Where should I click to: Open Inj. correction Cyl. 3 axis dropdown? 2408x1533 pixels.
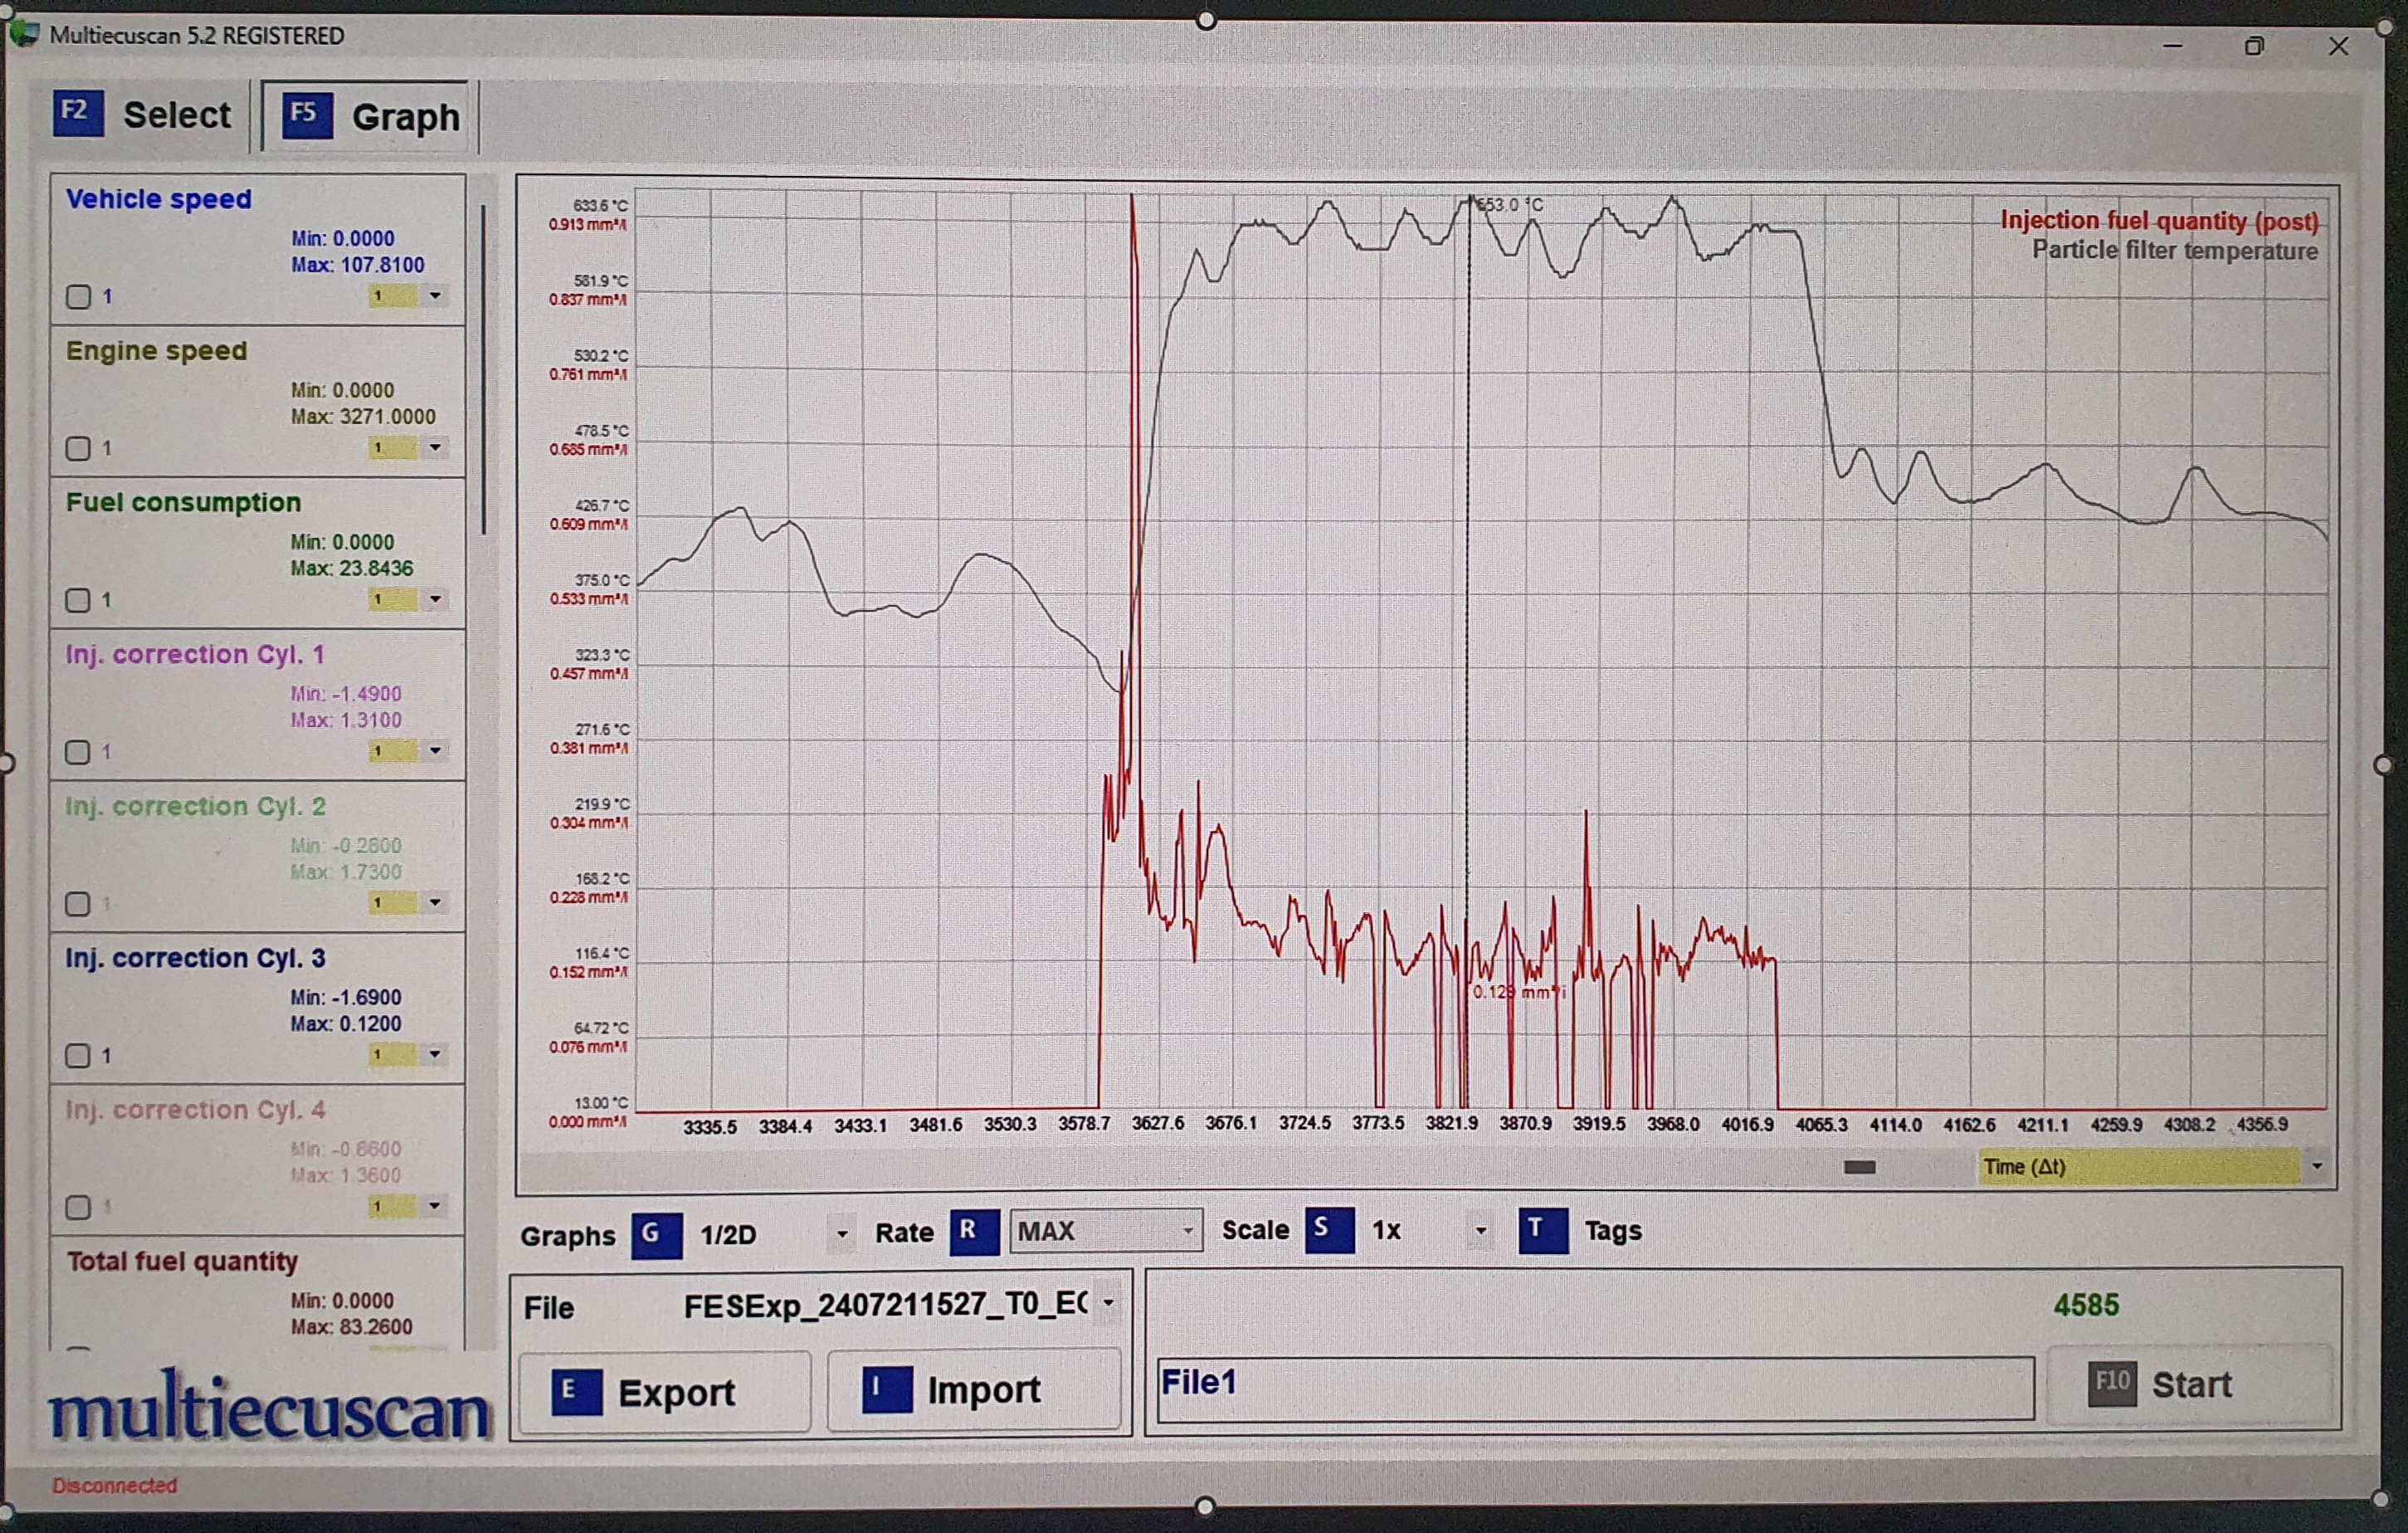(434, 1055)
